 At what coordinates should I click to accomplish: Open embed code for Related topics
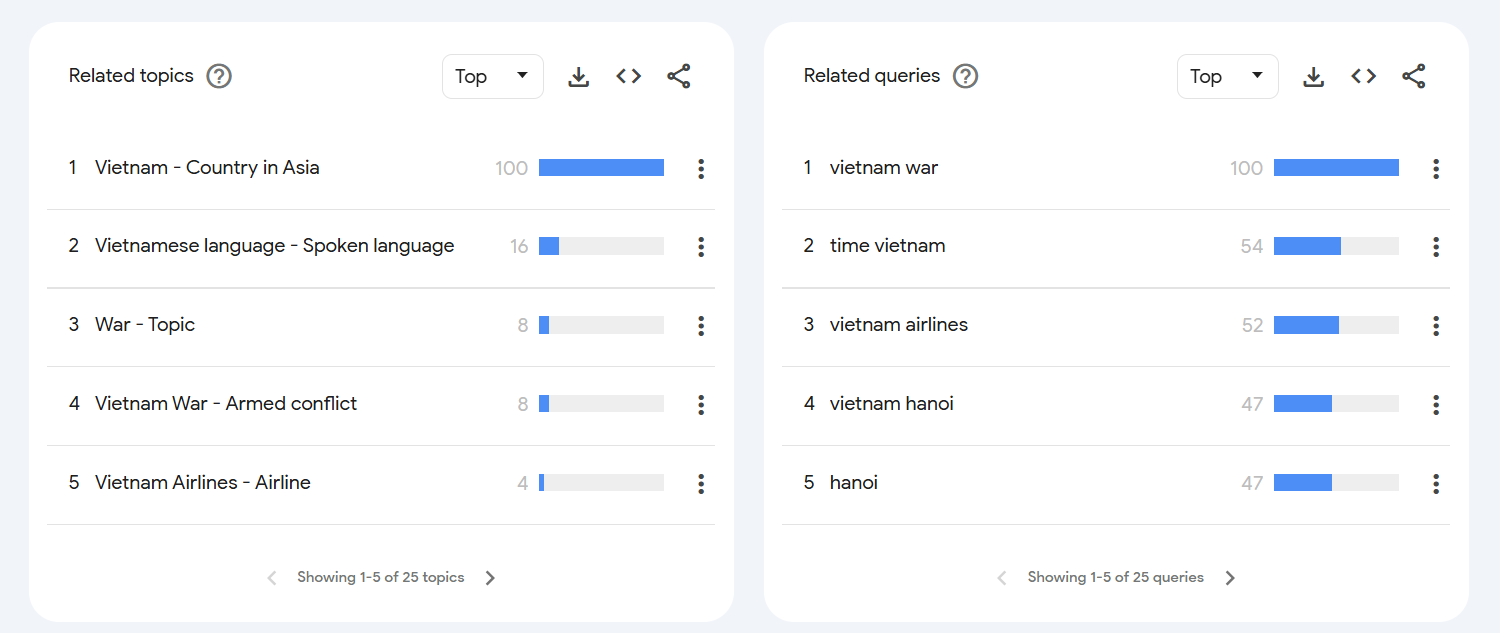[628, 75]
